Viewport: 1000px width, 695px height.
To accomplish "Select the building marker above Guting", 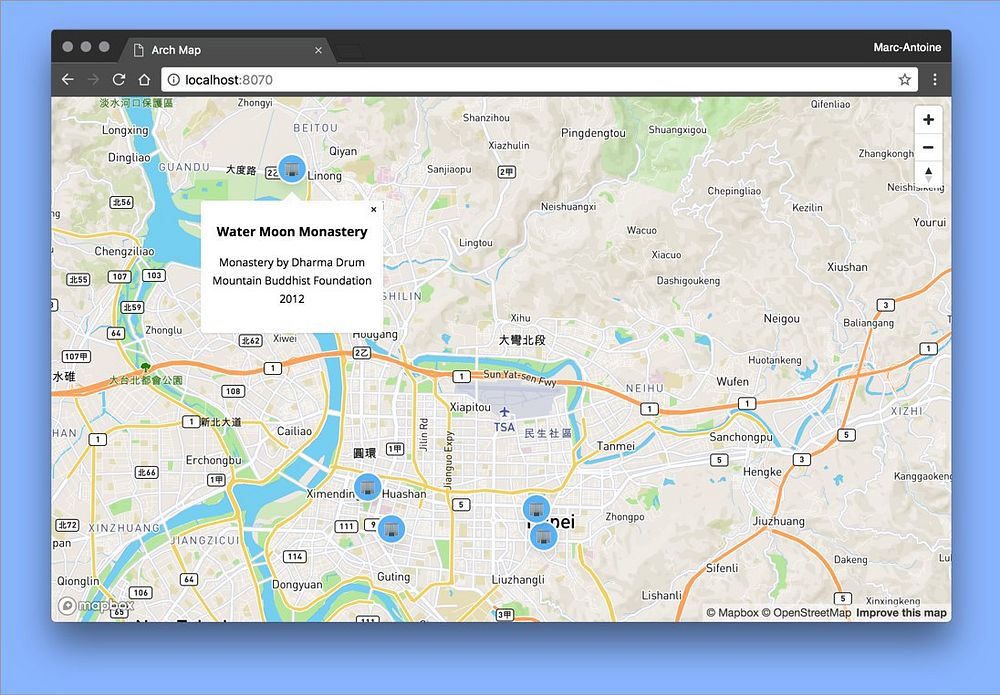I will 391,529.
